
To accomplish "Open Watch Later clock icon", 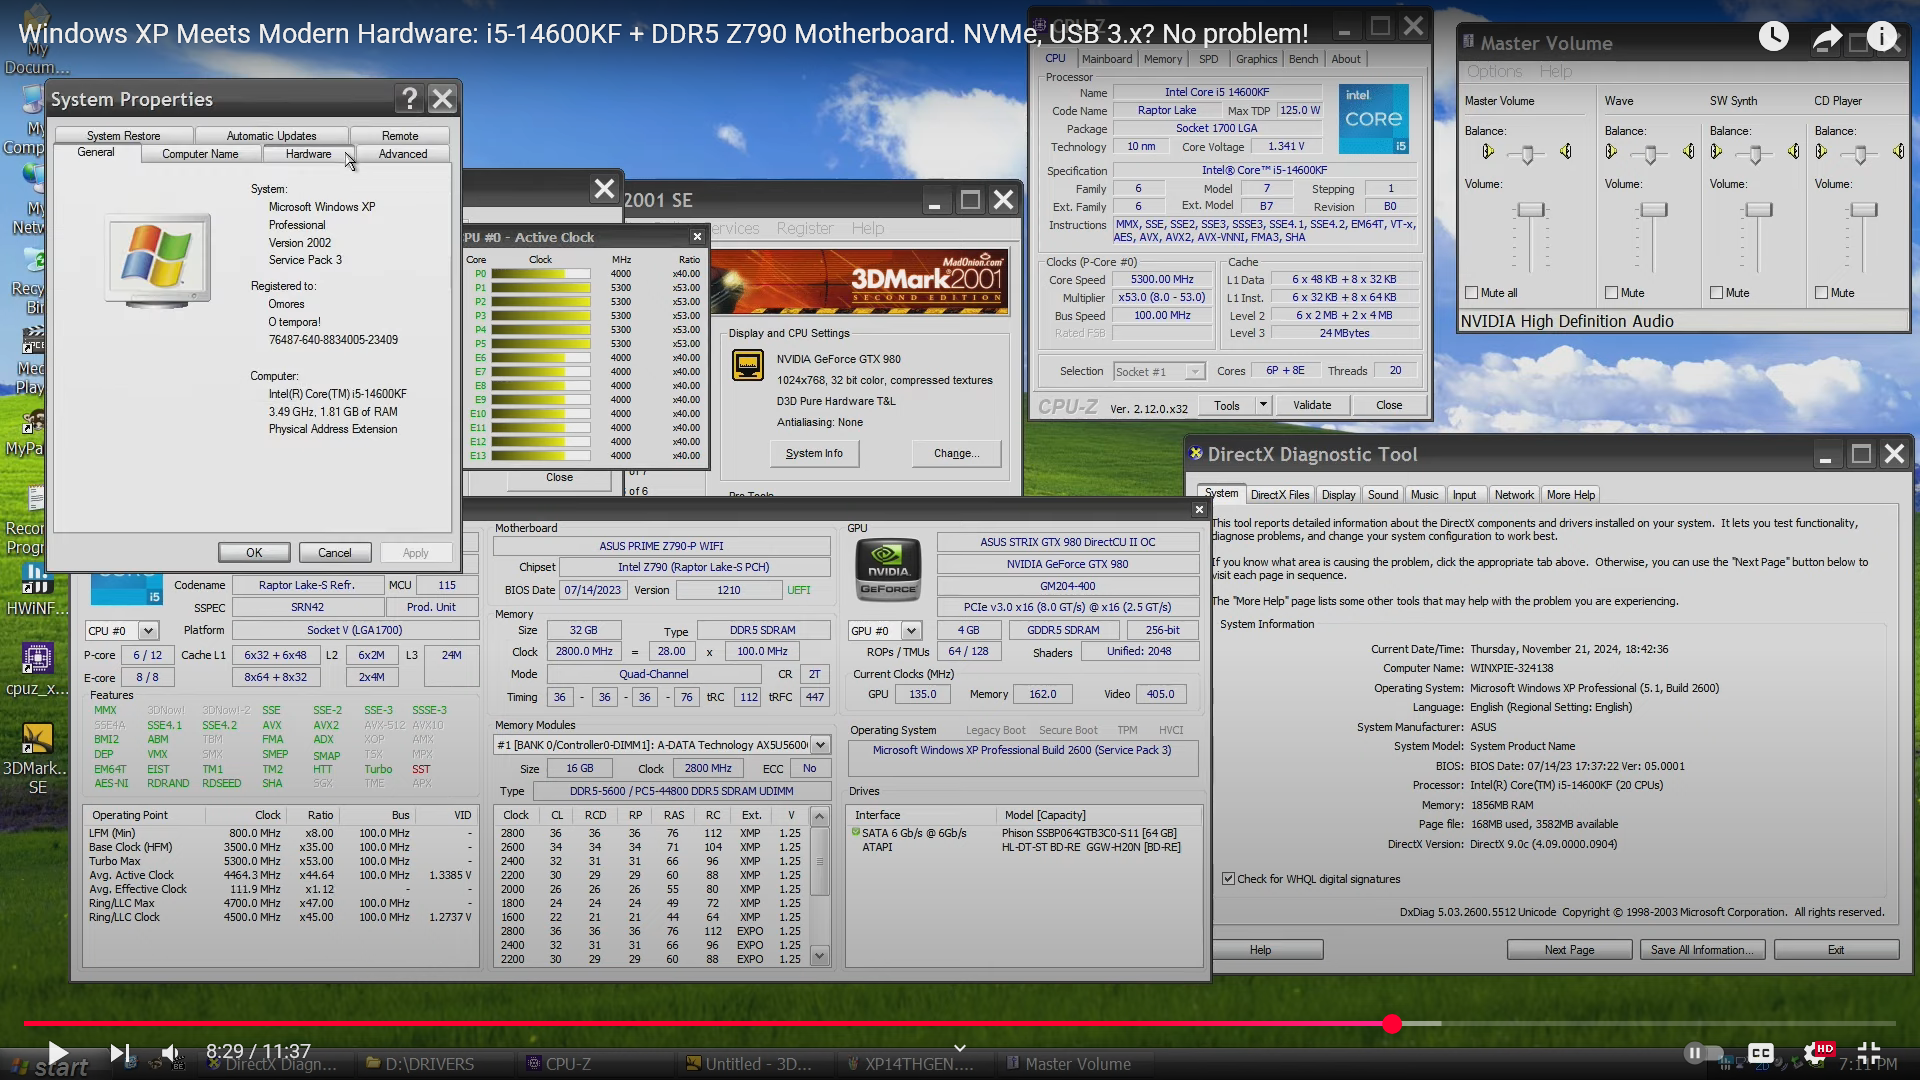I will coord(1773,37).
